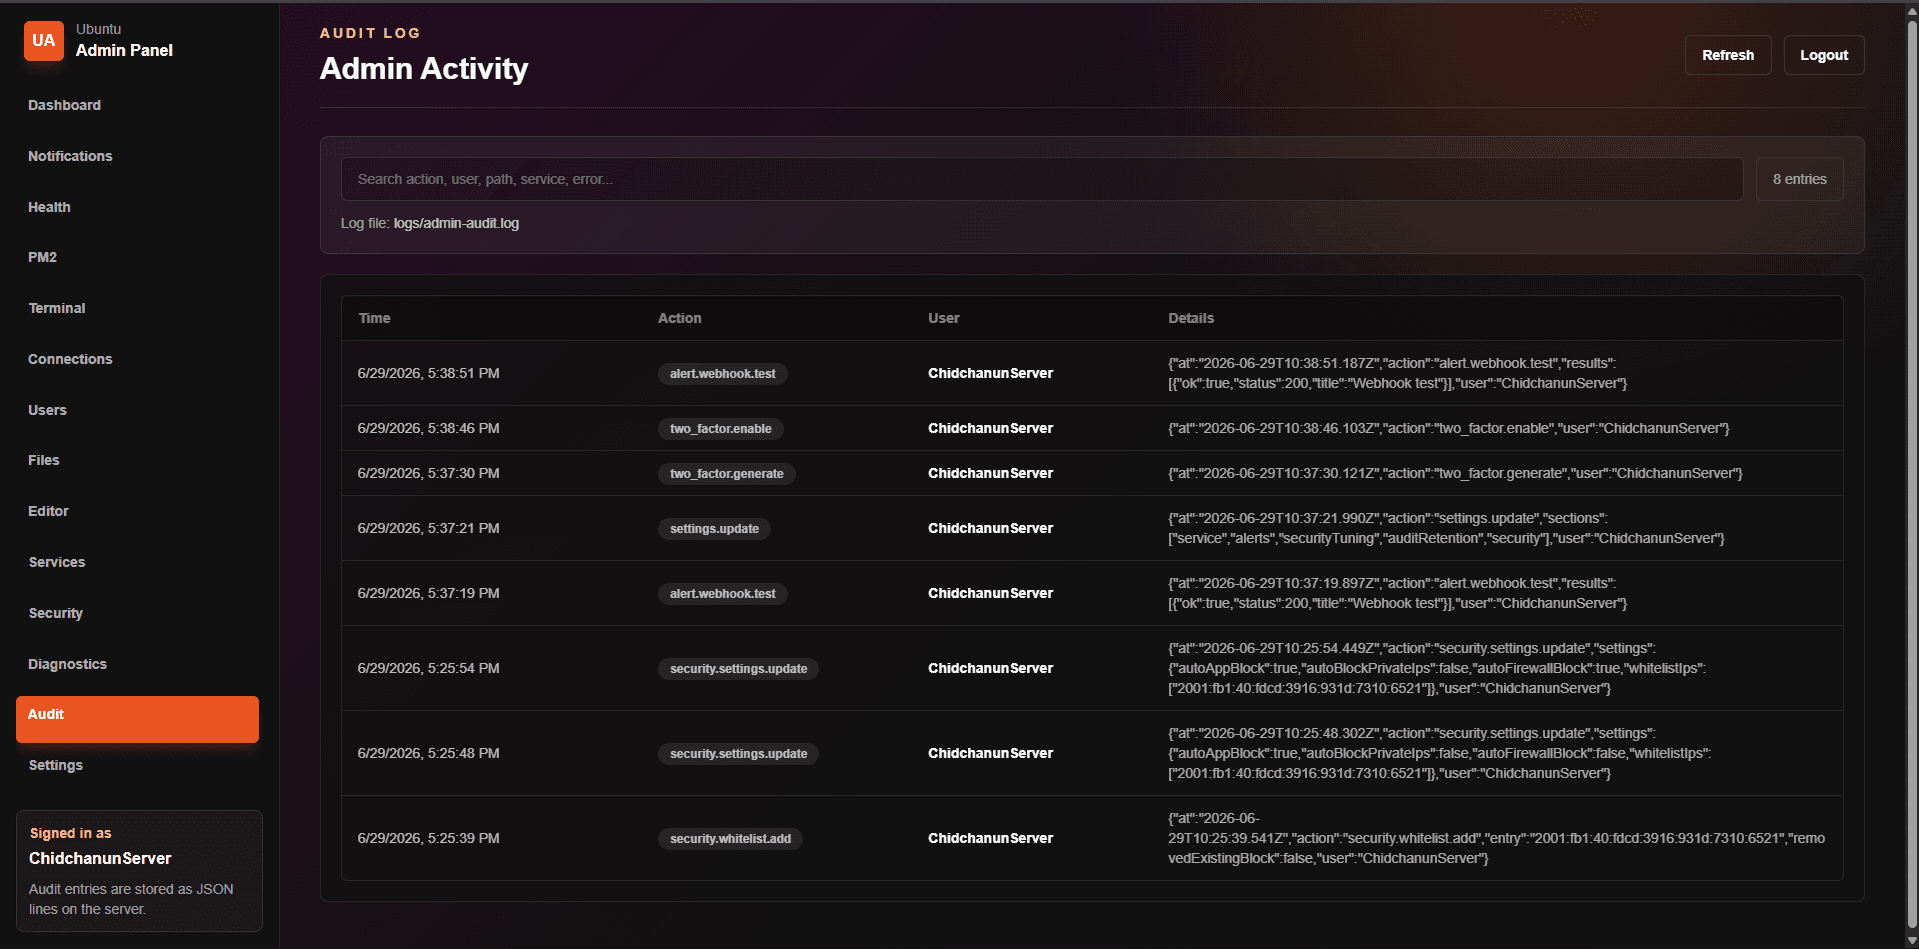Screen dimensions: 1919x949
Task: Click security.settings.update tag at 5:25:48 PM
Action: 738,754
